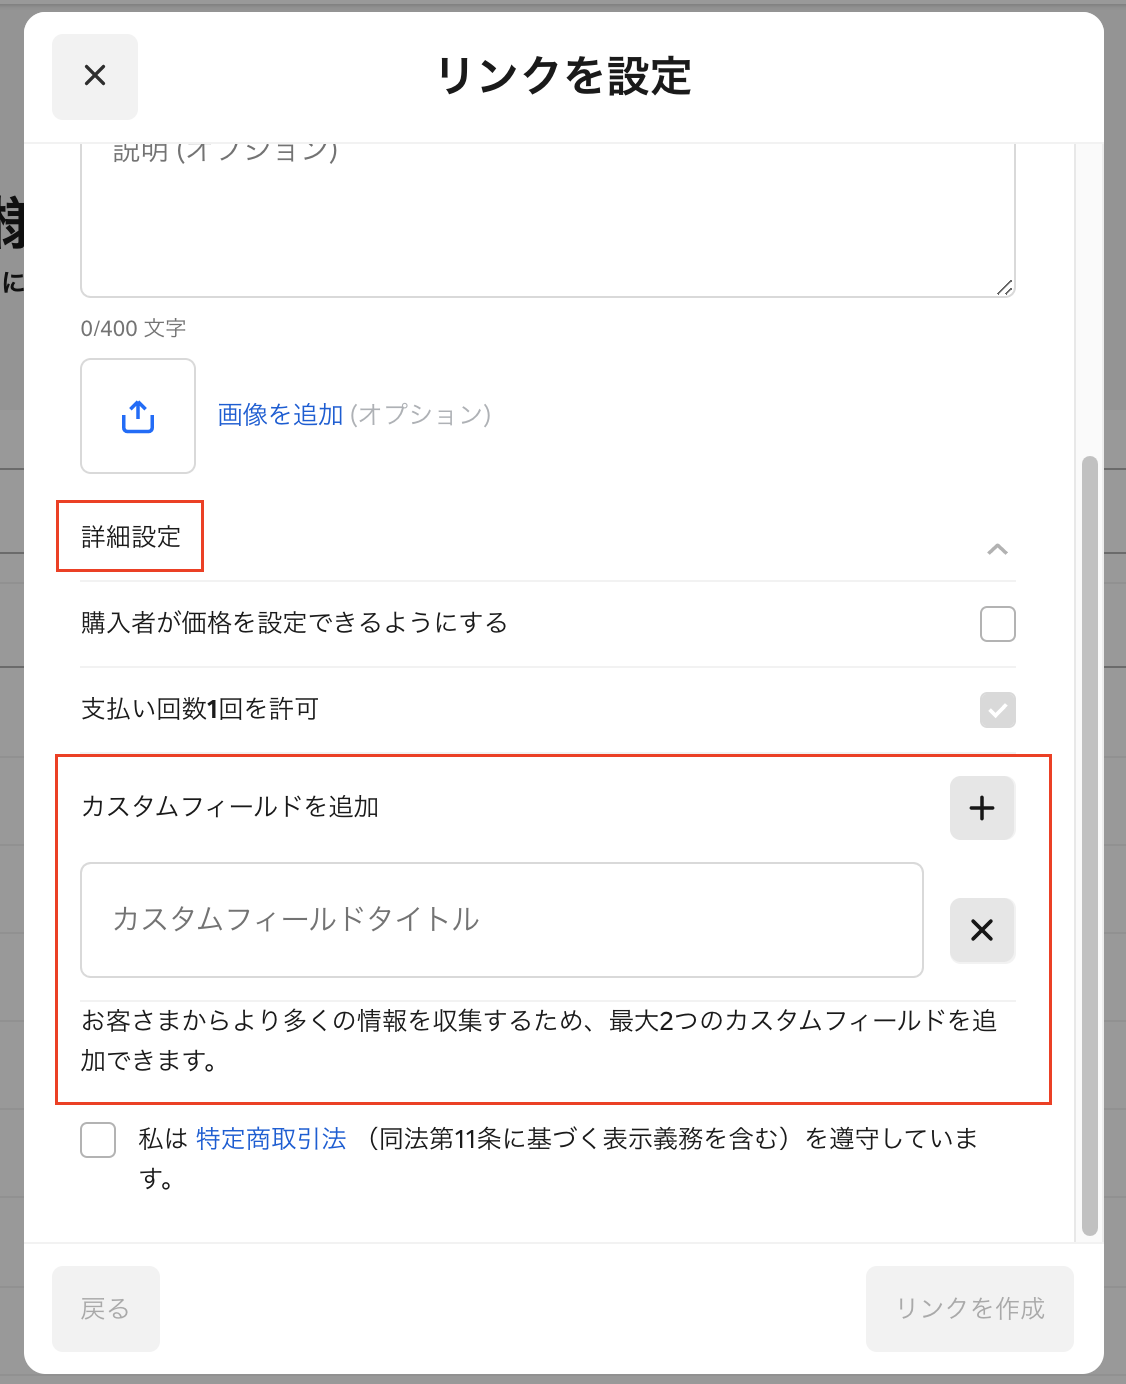Click the 購入者が価格を設定できるようにする label text
This screenshot has height=1384, width=1126.
294,624
